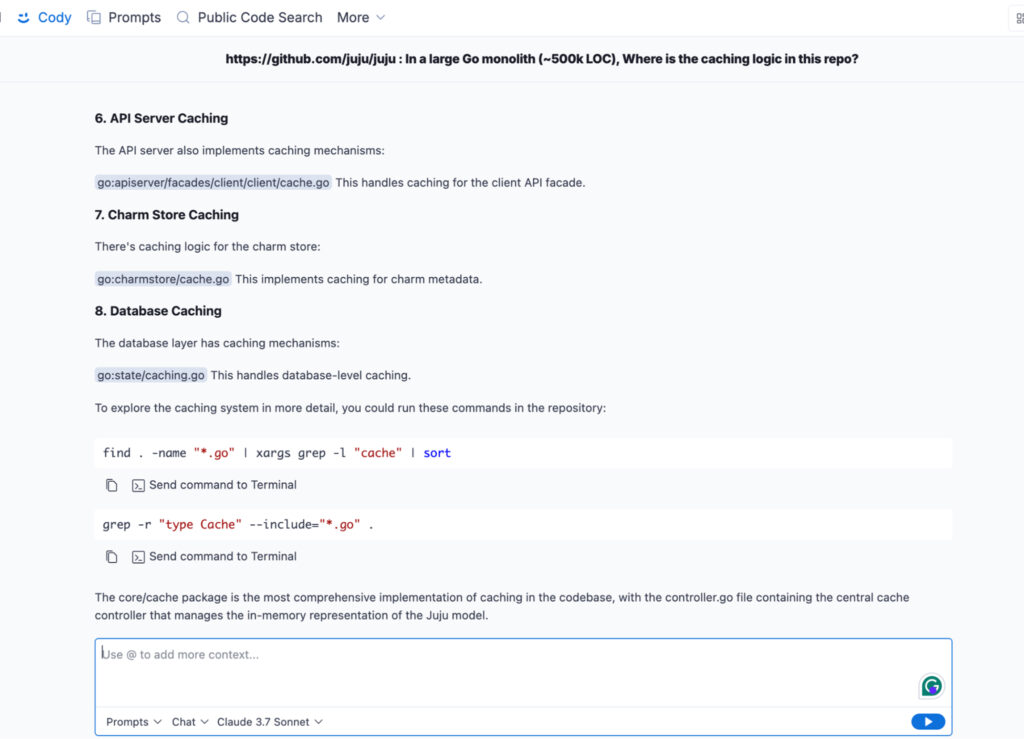Click terminal icon below the find command

click(x=138, y=485)
